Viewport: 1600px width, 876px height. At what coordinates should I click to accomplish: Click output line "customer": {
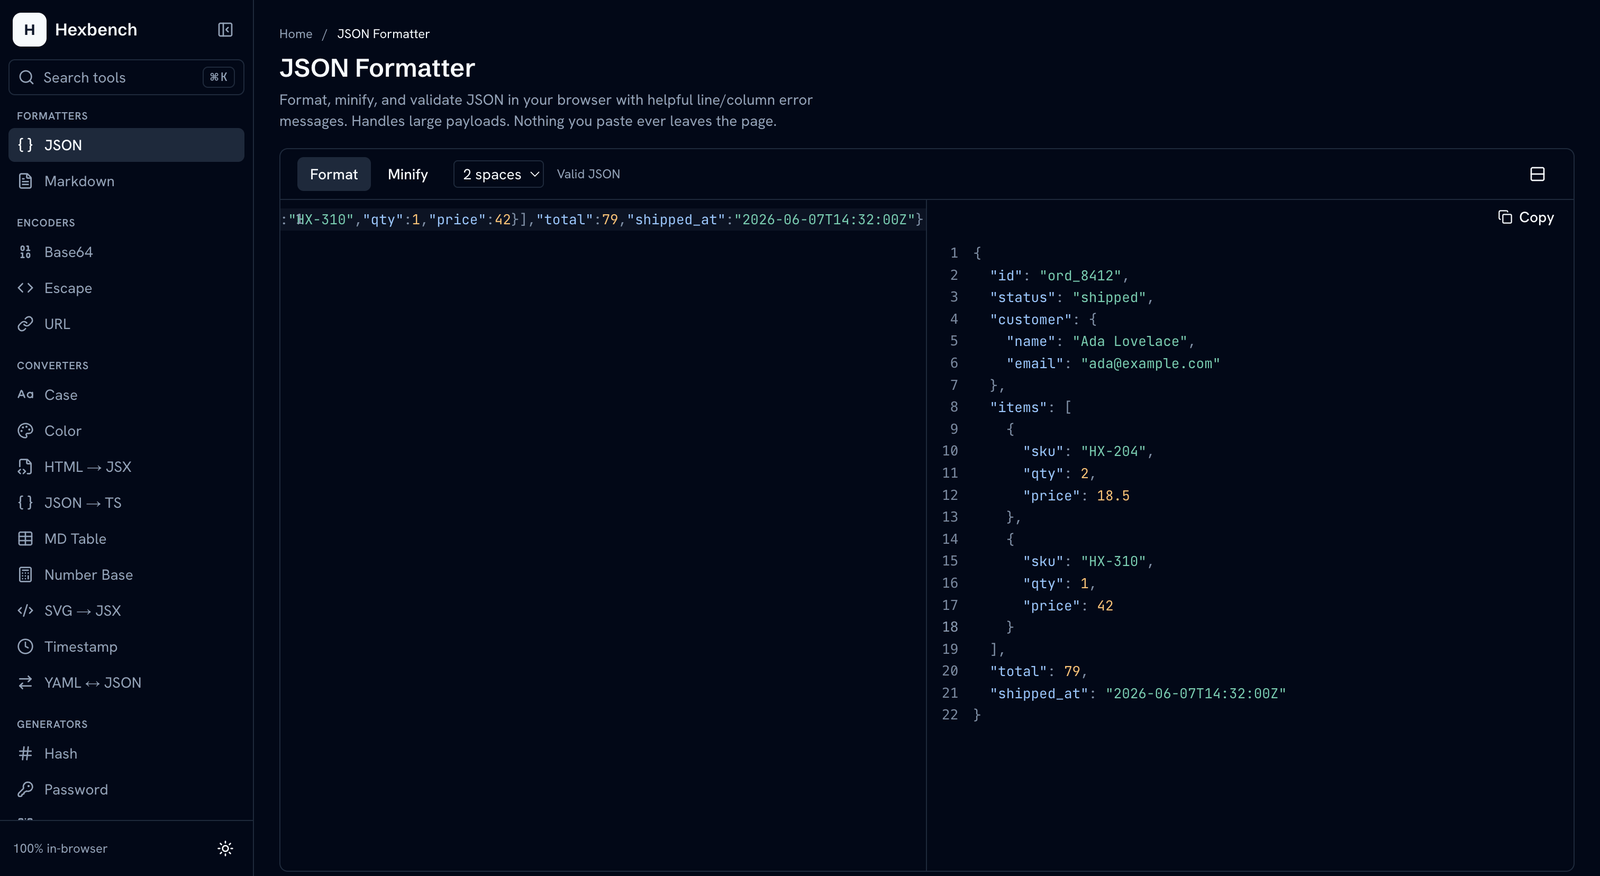(x=1043, y=319)
